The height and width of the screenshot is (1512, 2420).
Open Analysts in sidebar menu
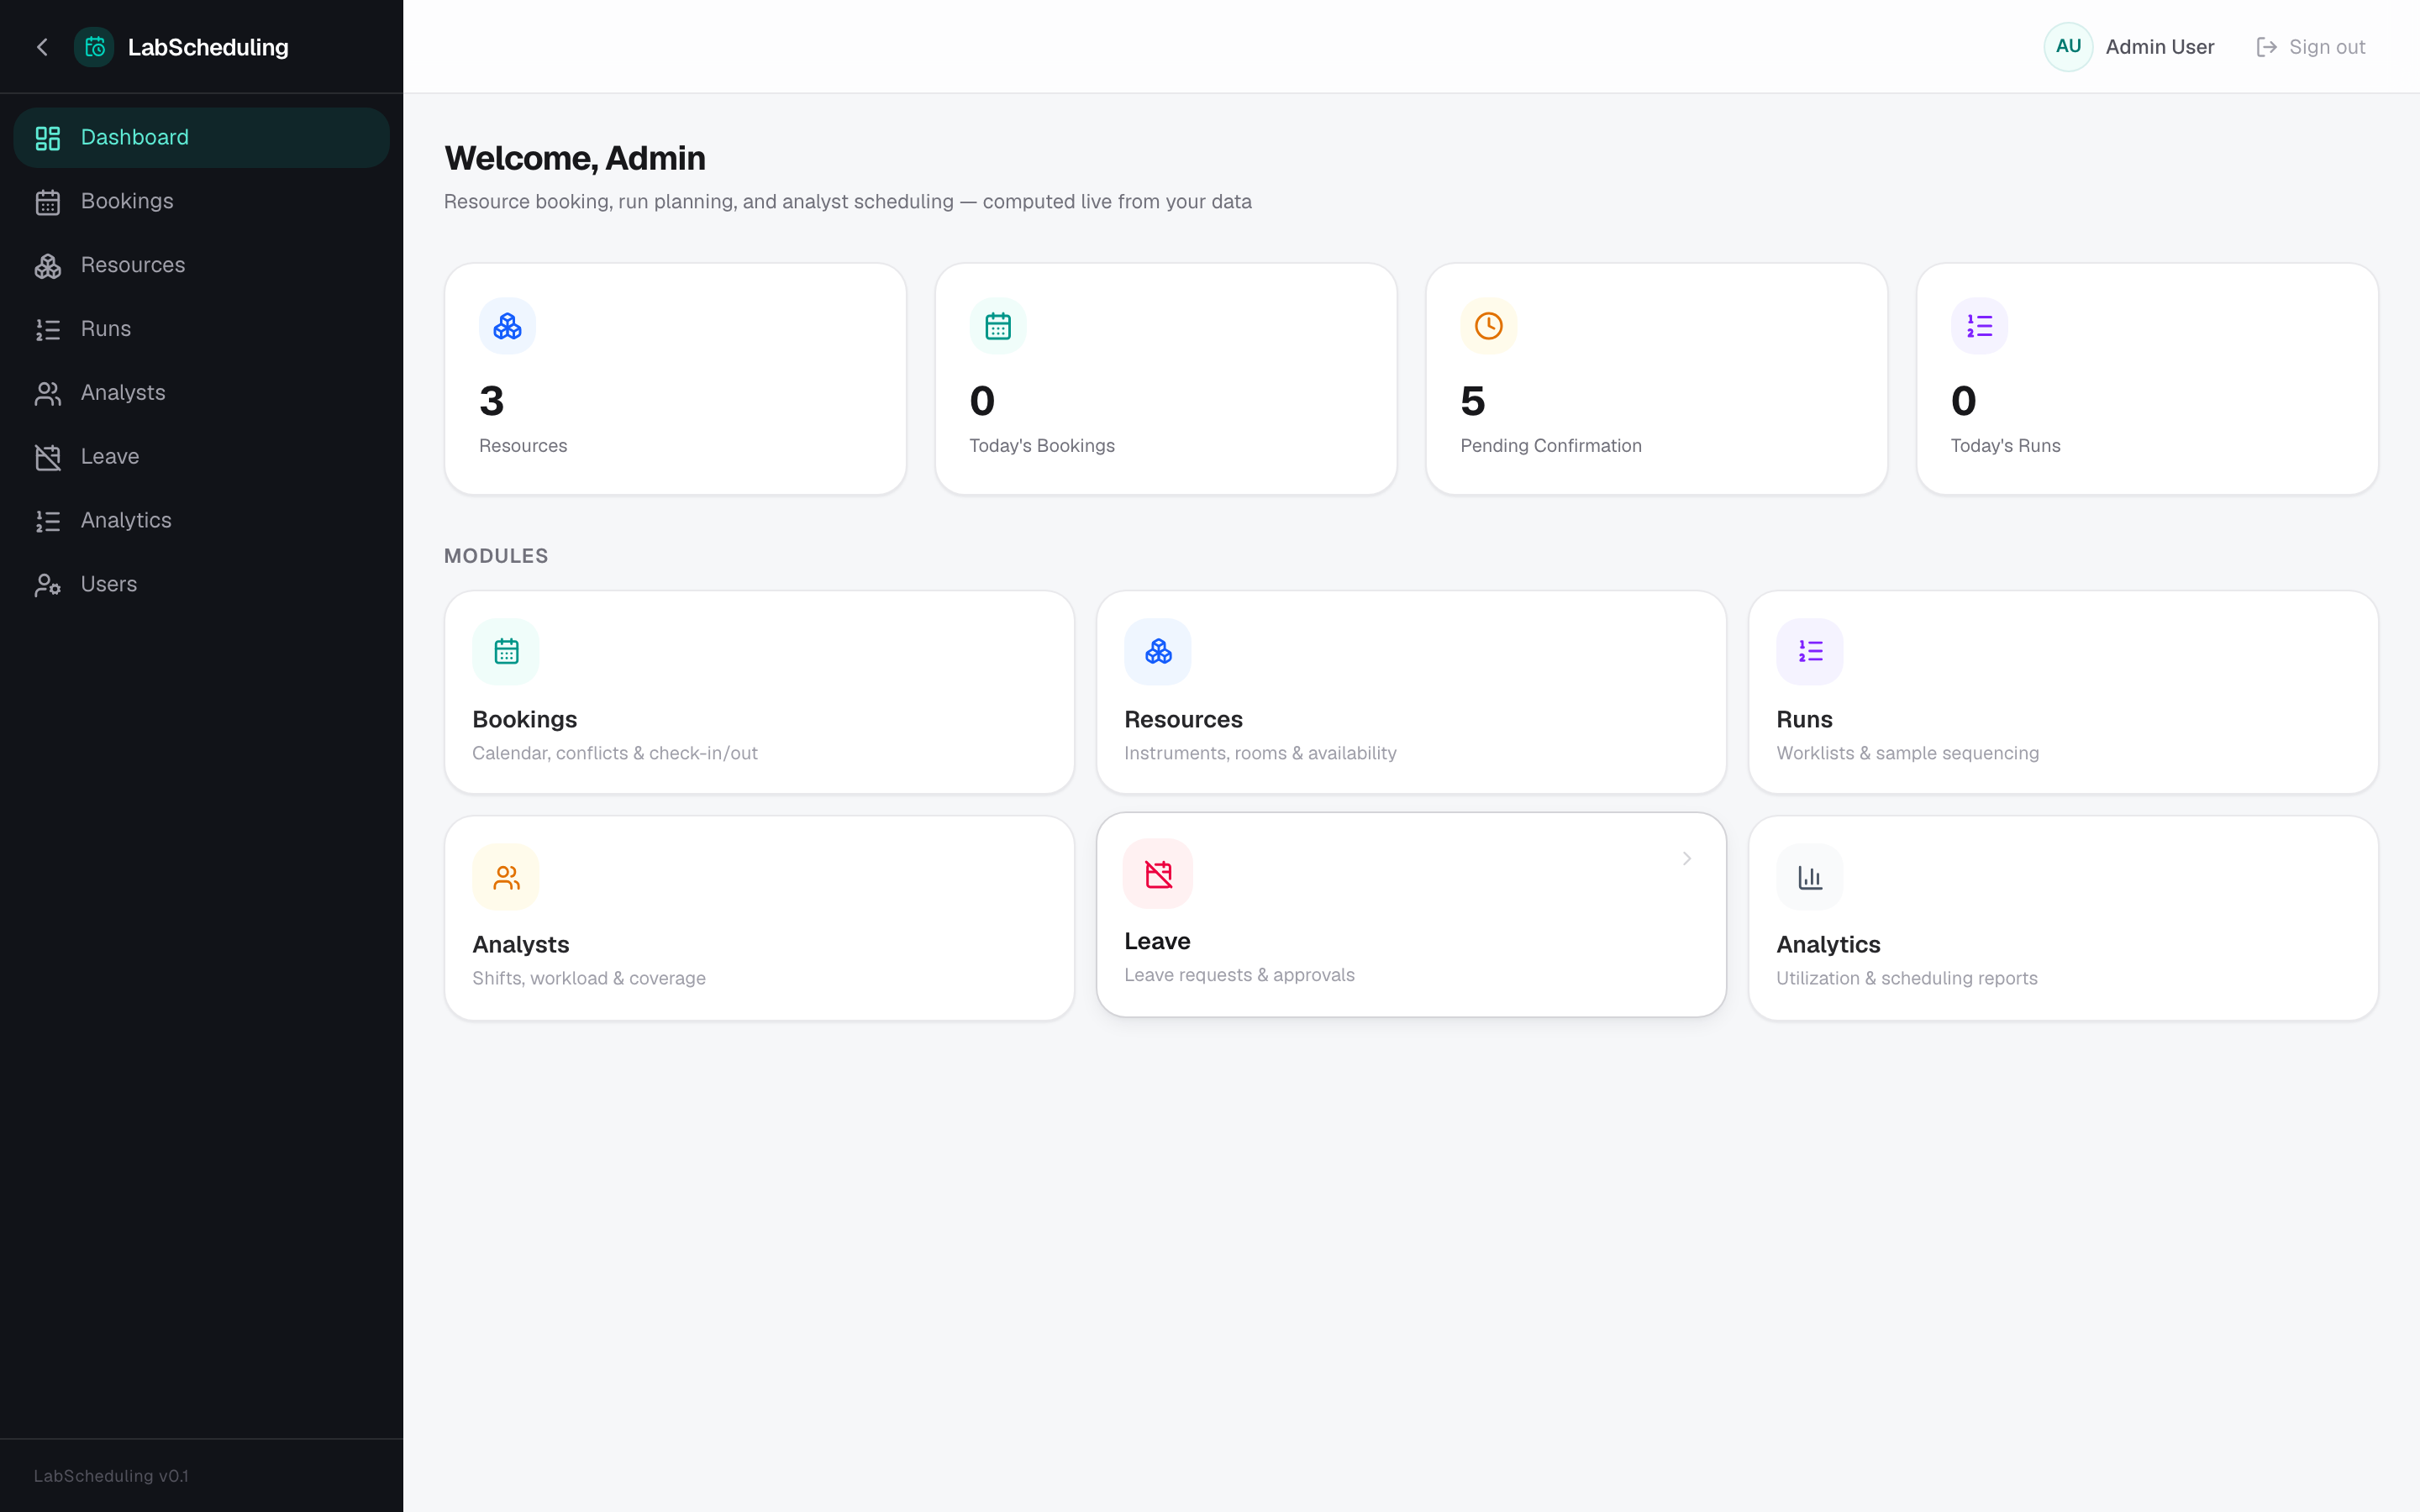(x=201, y=393)
